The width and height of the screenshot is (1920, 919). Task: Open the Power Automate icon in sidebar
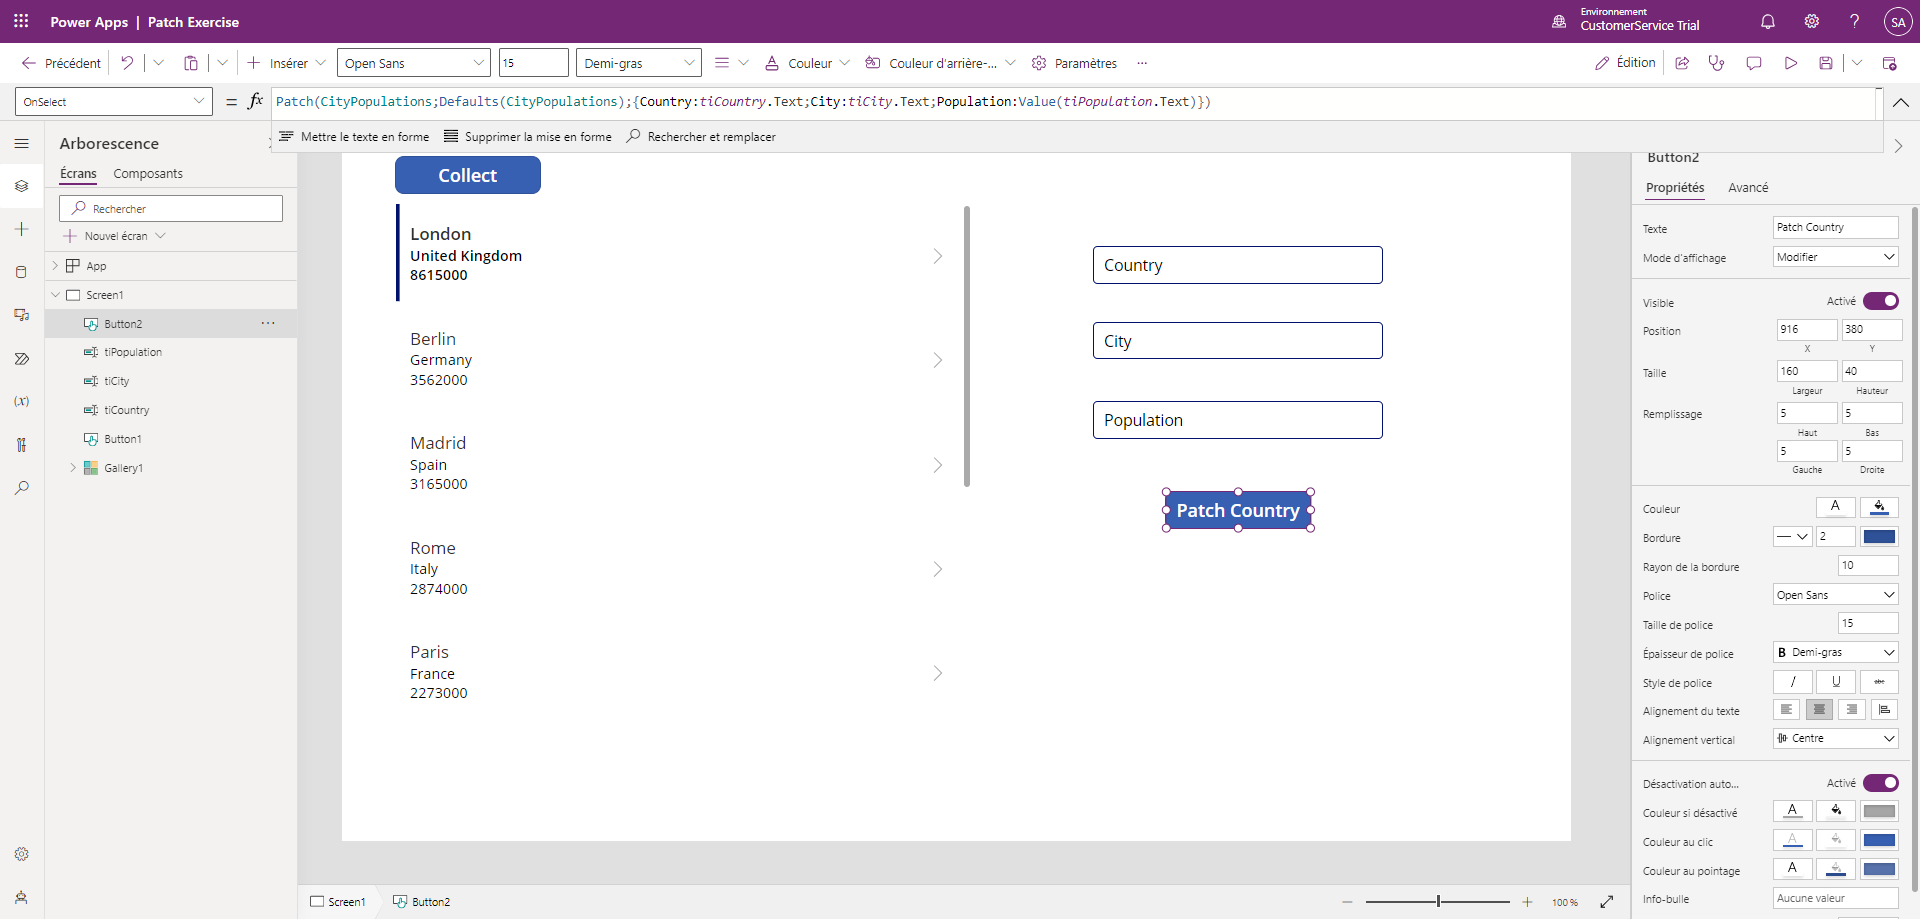click(21, 358)
